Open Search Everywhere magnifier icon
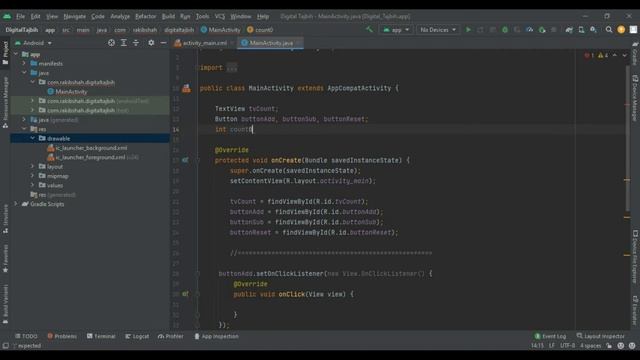Viewport: 640px width, 360px height. coord(609,30)
